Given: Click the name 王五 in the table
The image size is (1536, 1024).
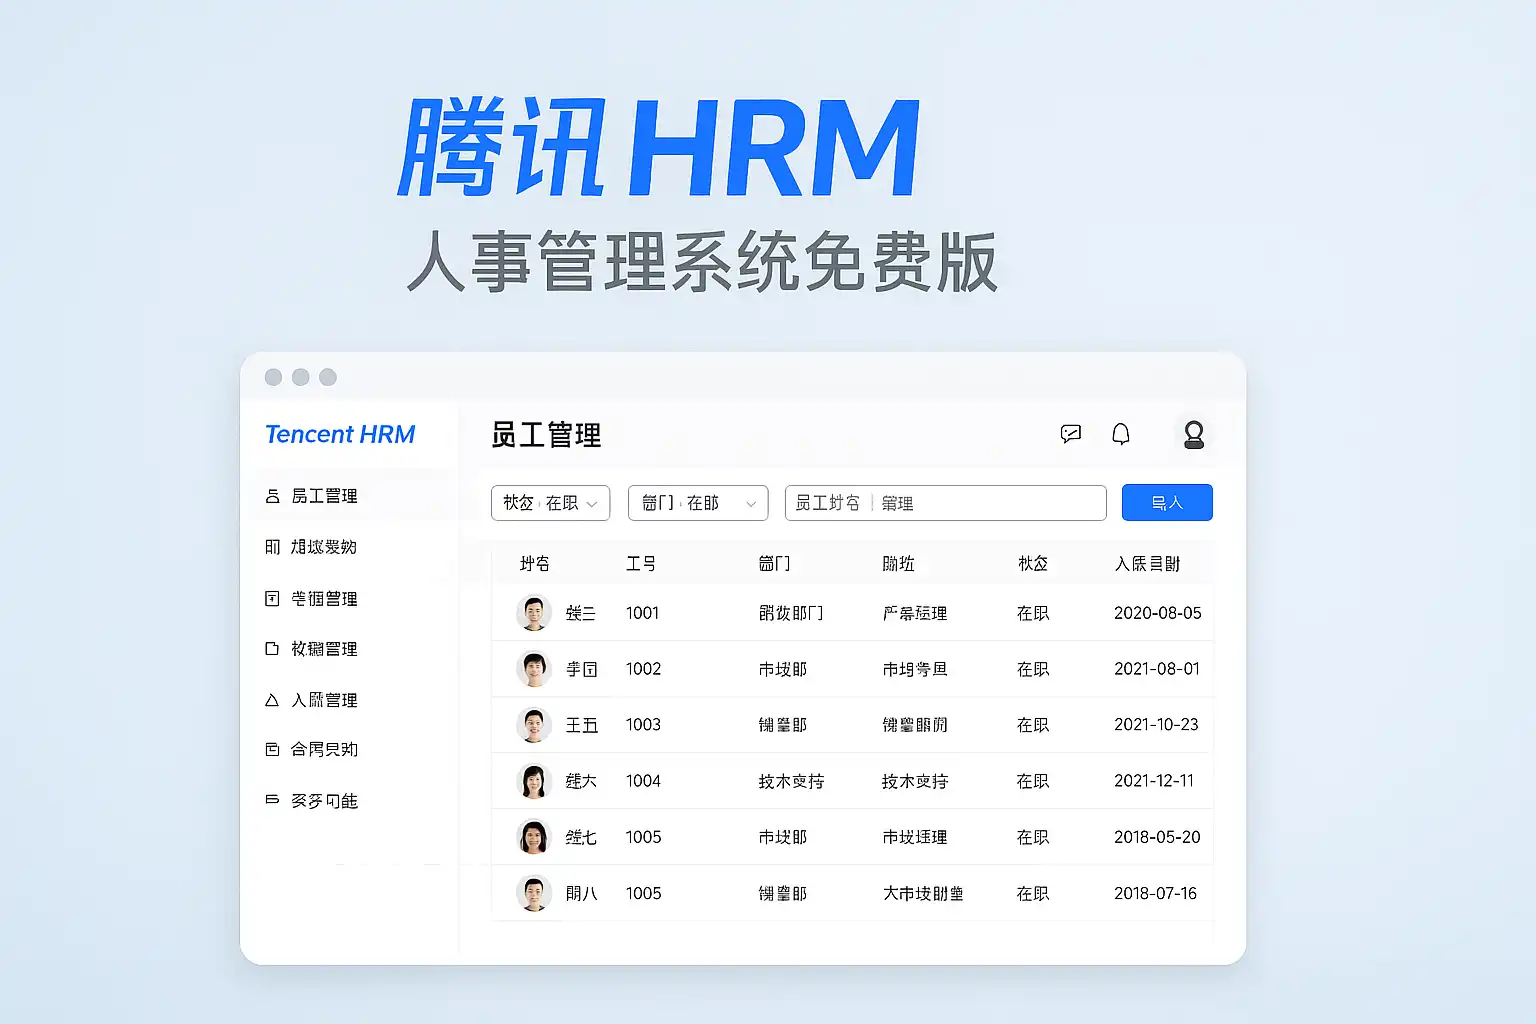Looking at the screenshot, I should pos(582,725).
